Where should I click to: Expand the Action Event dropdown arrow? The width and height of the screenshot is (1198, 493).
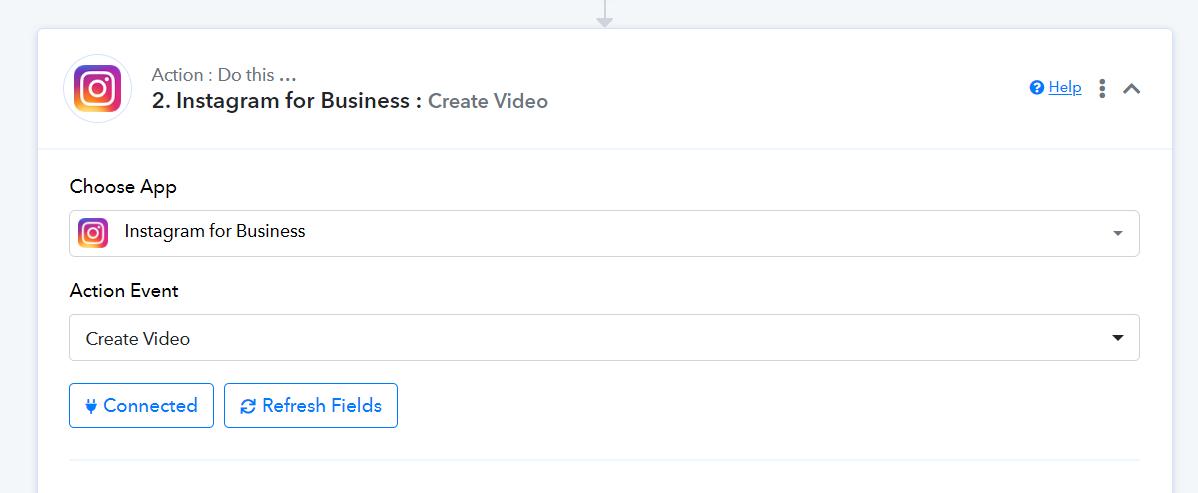coord(1118,337)
